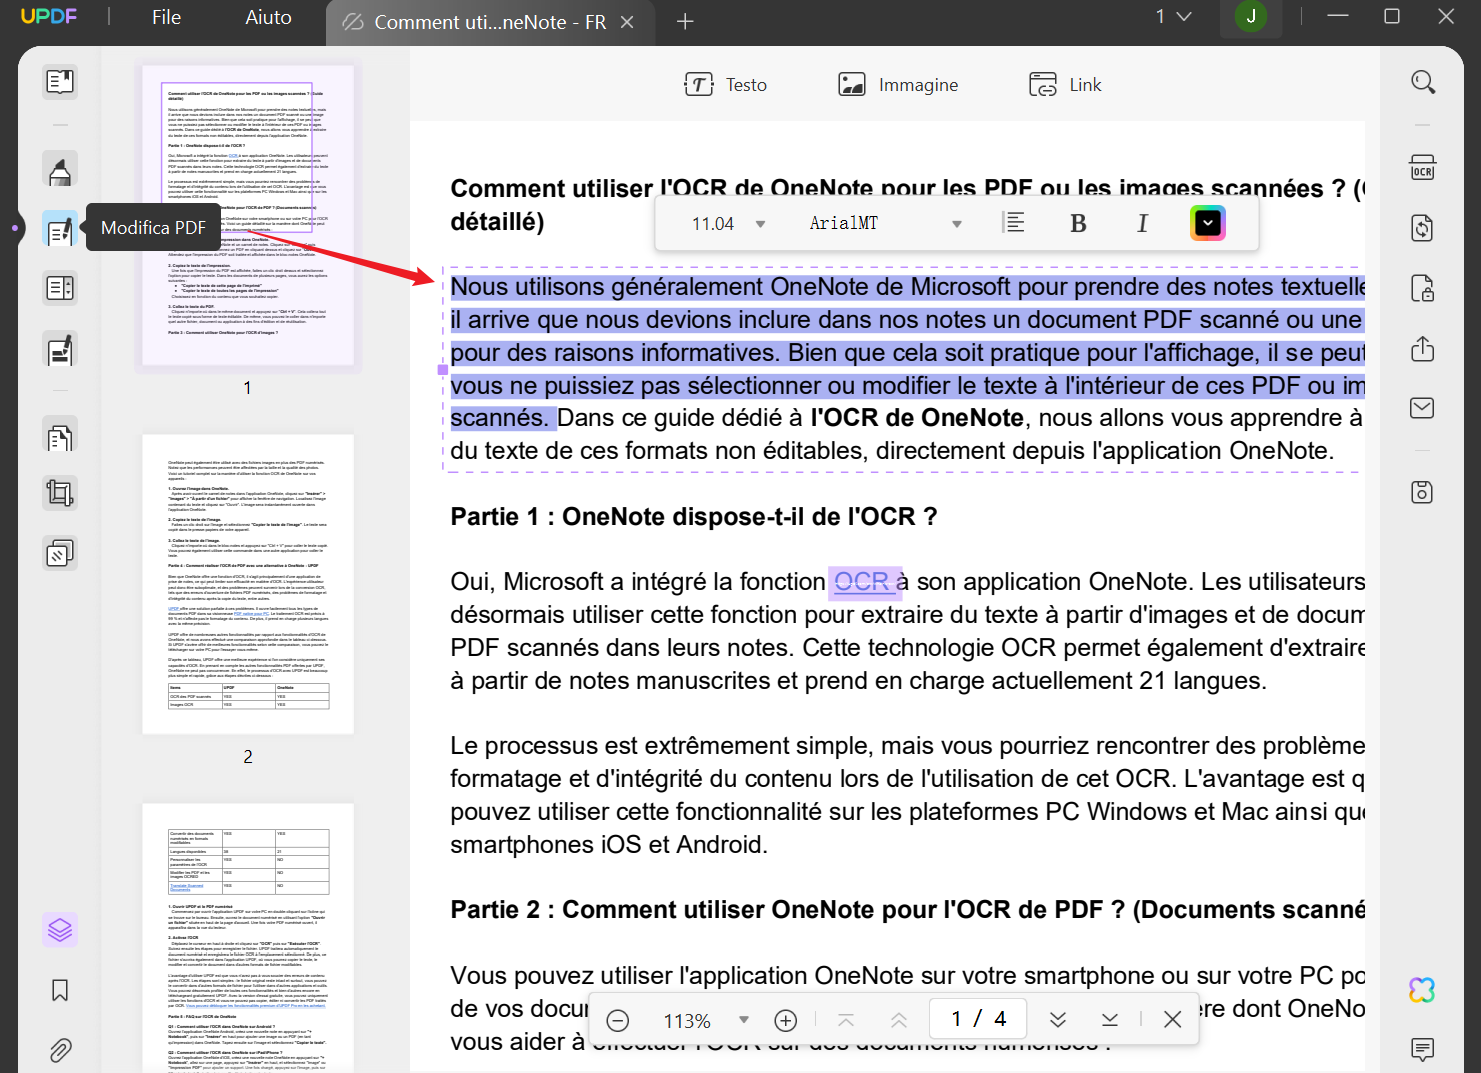
Task: Open the Reader mode icon in left sidebar
Action: [60, 81]
